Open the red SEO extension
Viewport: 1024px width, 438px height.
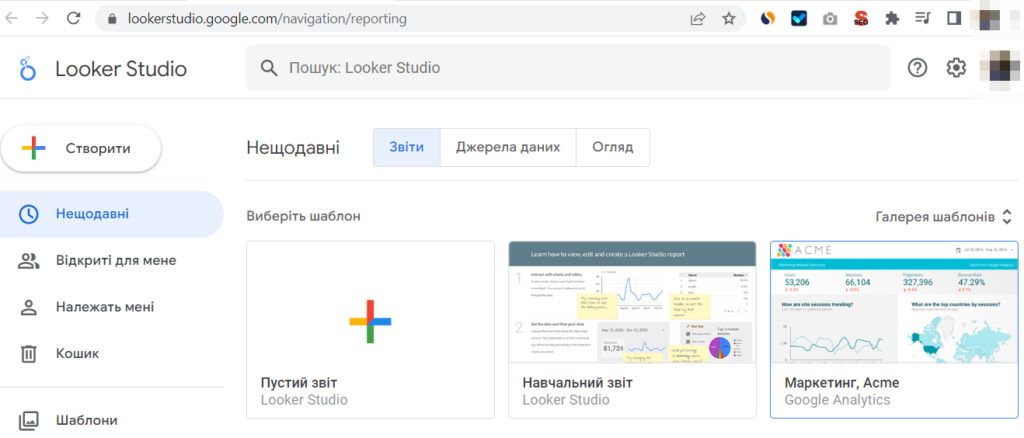(861, 18)
